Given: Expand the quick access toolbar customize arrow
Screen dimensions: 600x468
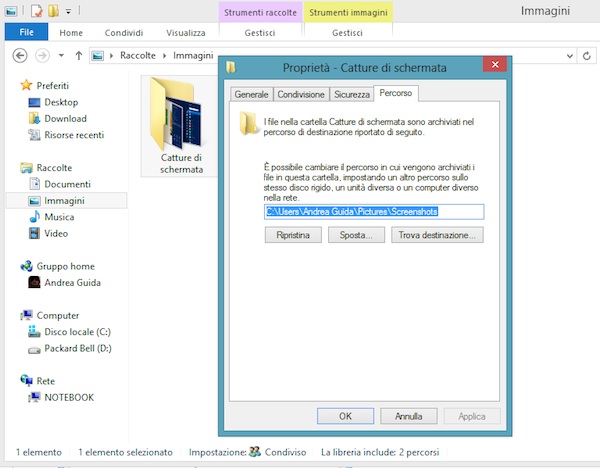Looking at the screenshot, I should [68, 13].
